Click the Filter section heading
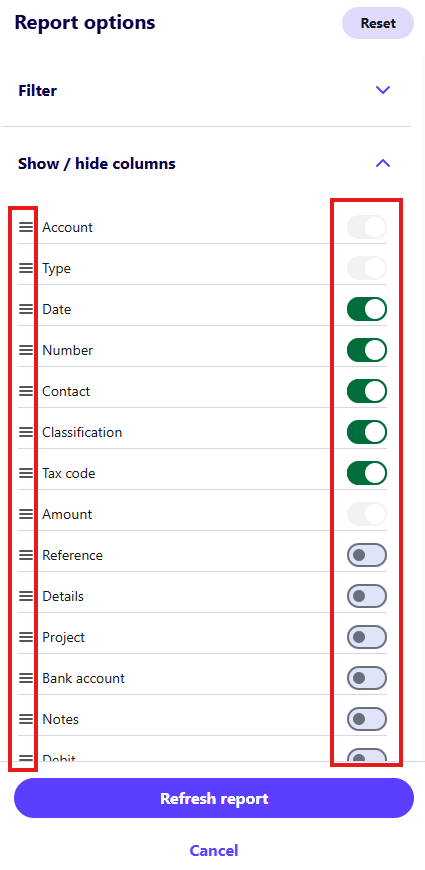425x870 pixels. pyautogui.click(x=38, y=90)
